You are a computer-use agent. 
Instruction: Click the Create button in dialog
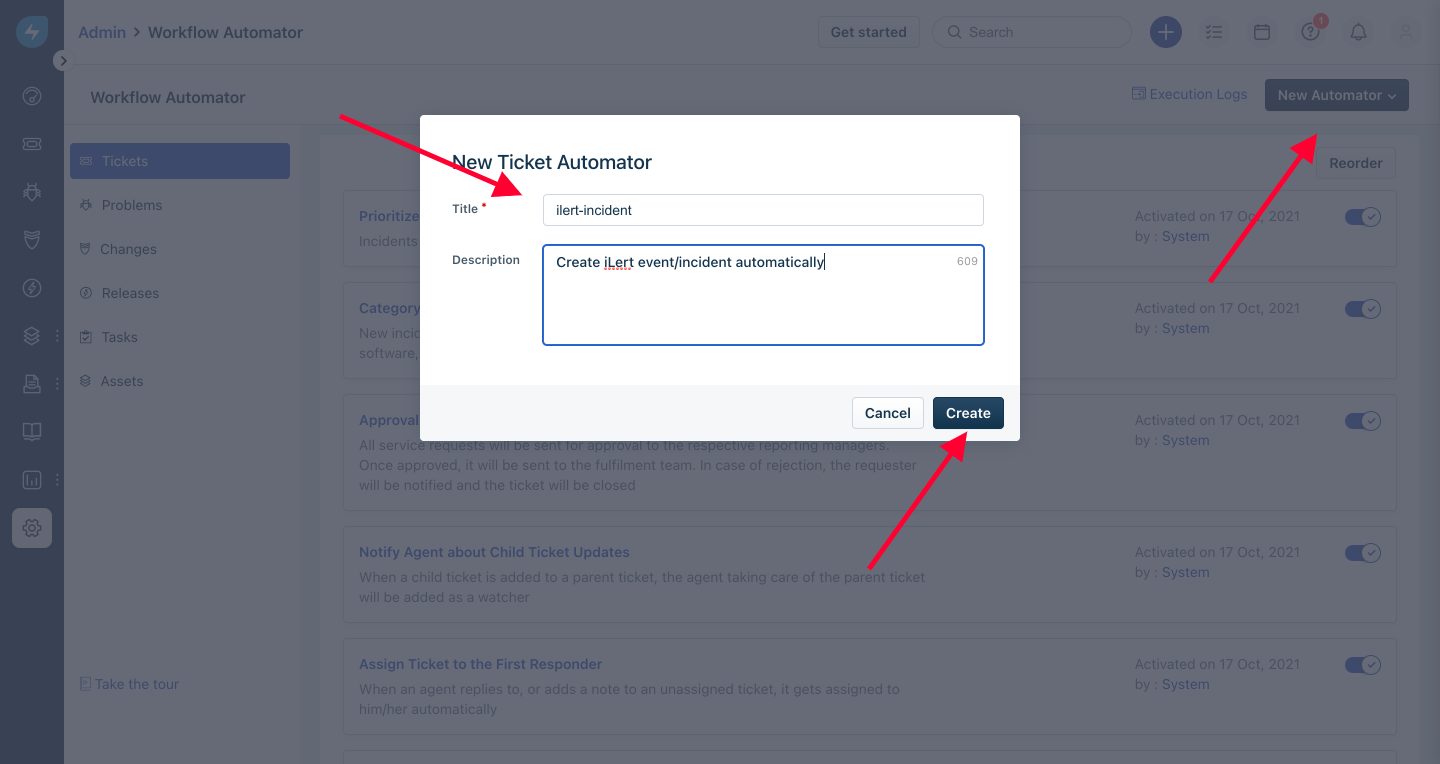968,413
